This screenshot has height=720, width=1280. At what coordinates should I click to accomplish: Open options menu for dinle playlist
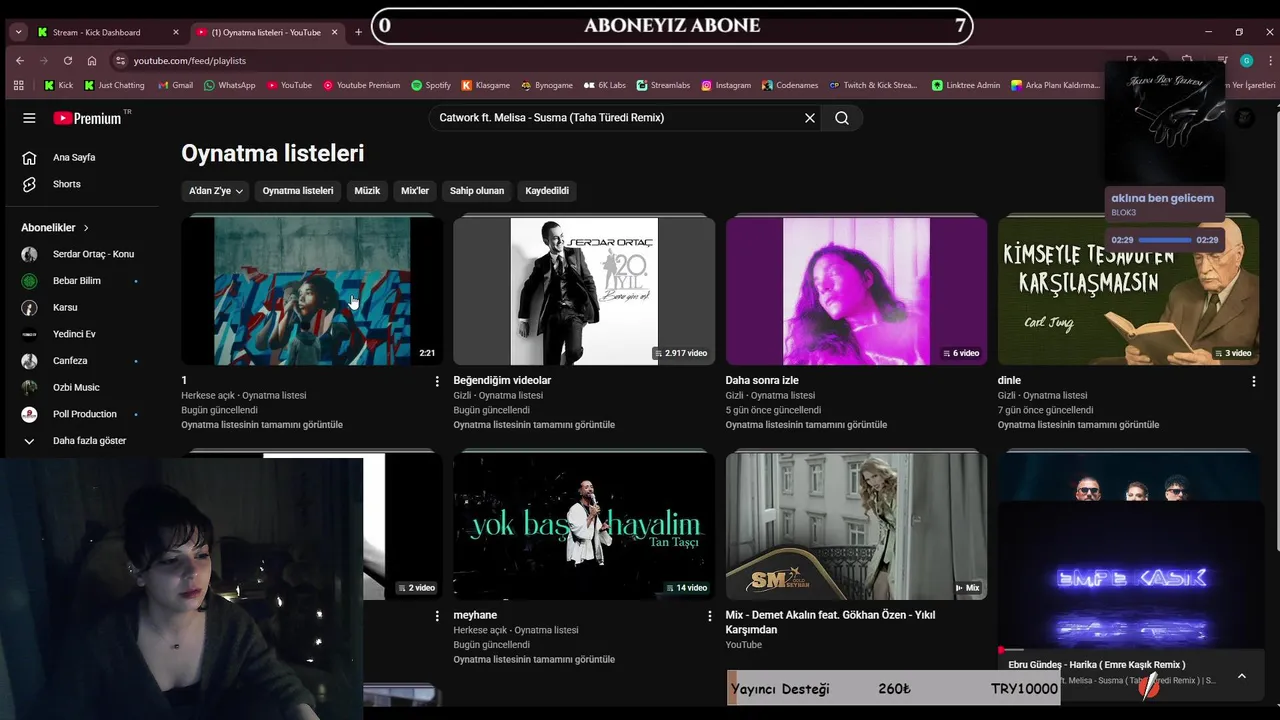click(1254, 381)
